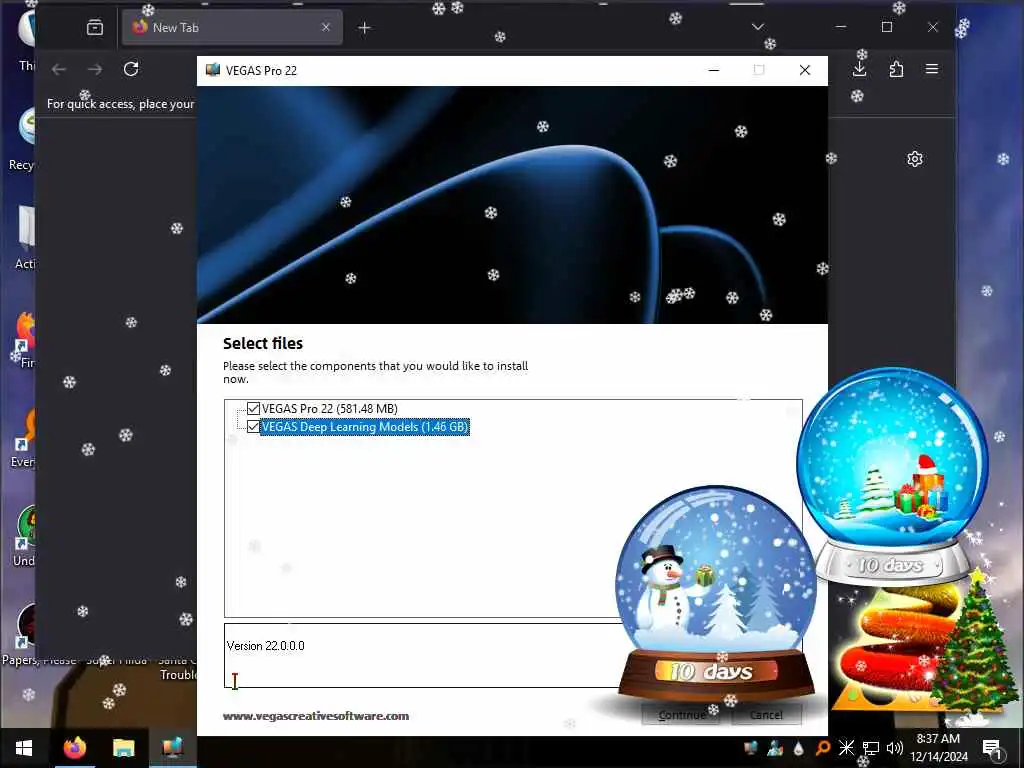Click the white snowflake tray icon
The height and width of the screenshot is (768, 1024).
846,748
